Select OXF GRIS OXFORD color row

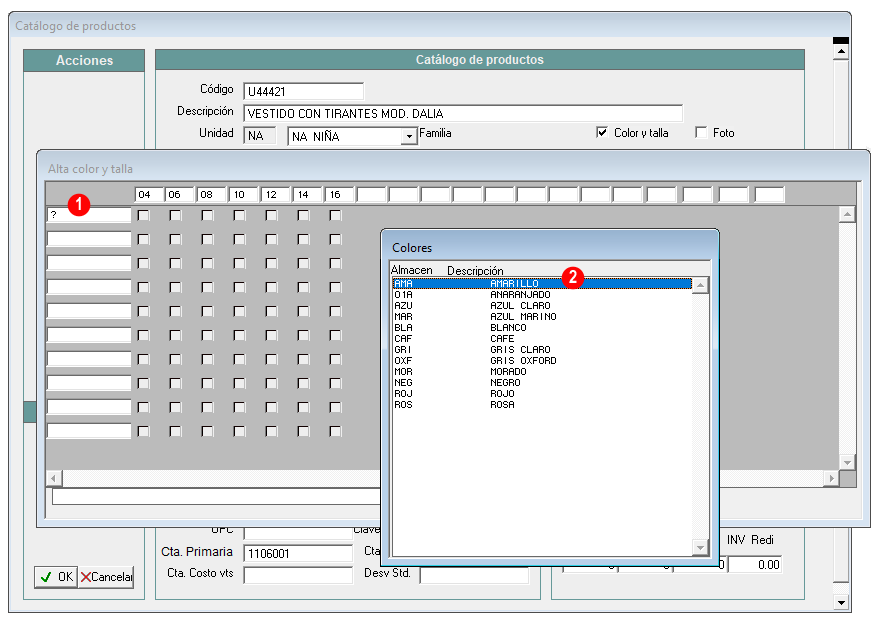tap(542, 361)
